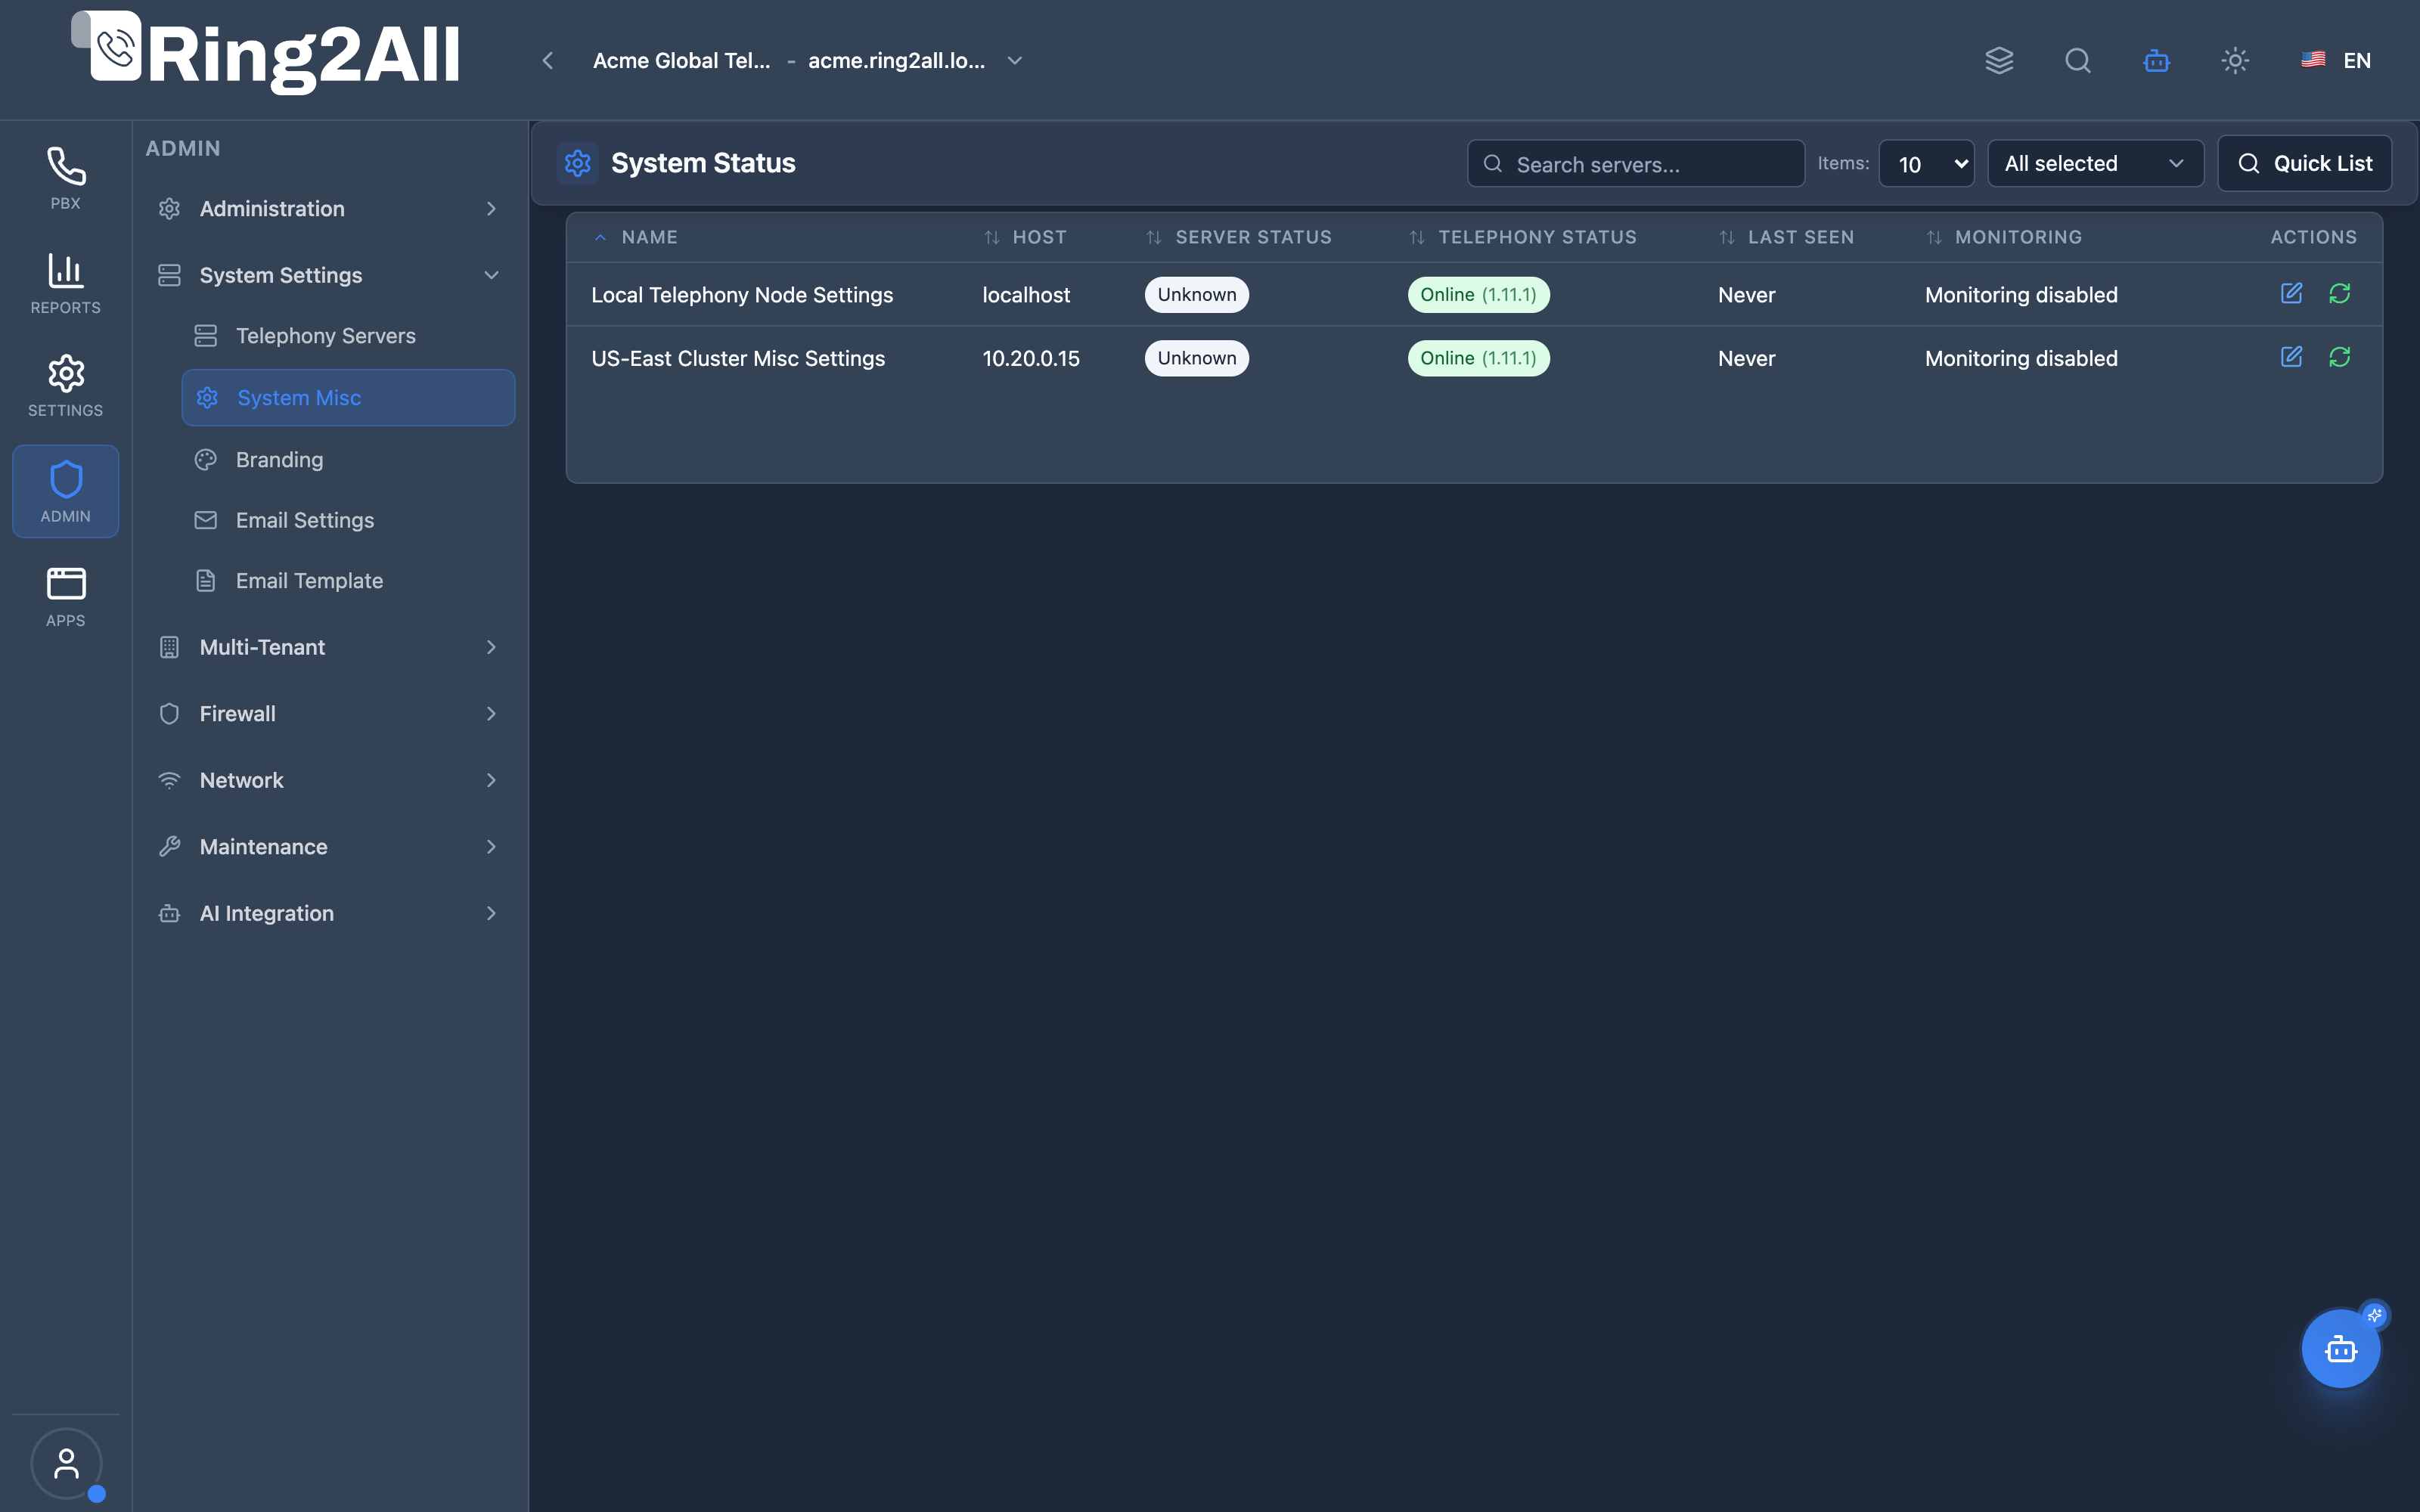Click the header search magnifier icon
The width and height of the screenshot is (2420, 1512).
pos(2078,60)
